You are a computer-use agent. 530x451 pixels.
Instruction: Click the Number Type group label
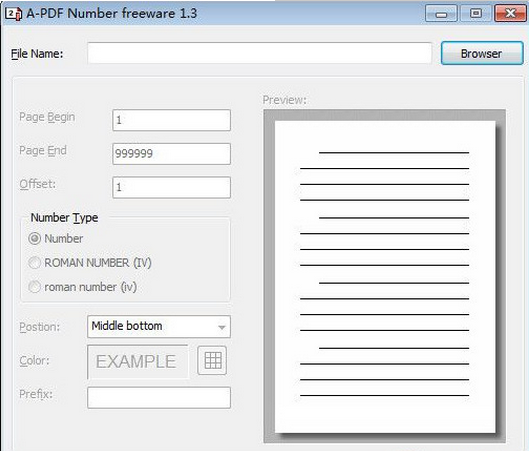(64, 218)
